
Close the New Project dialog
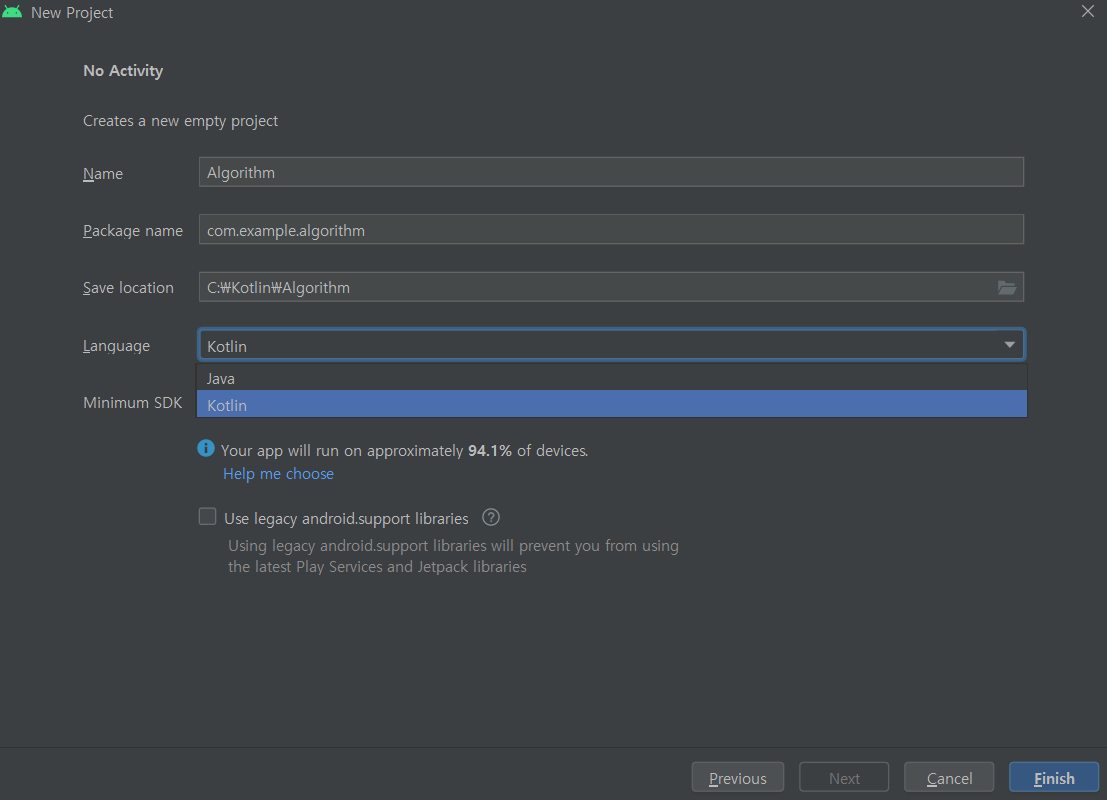click(1088, 11)
